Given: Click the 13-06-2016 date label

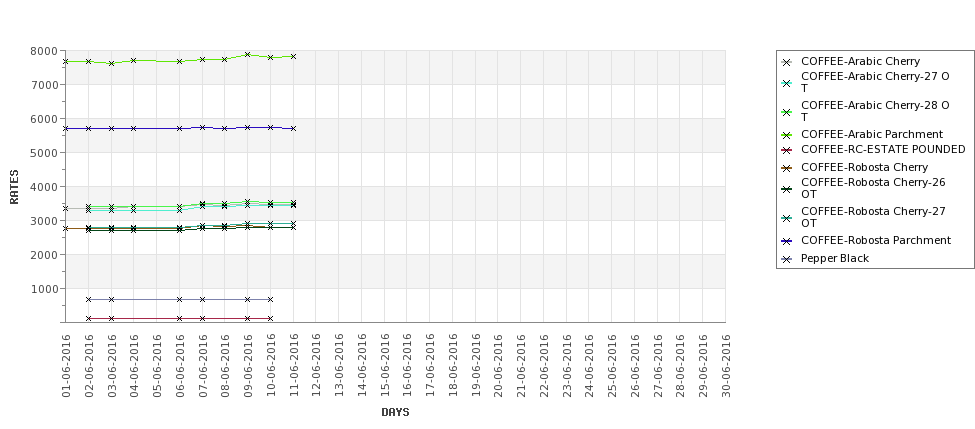Looking at the screenshot, I should [339, 366].
